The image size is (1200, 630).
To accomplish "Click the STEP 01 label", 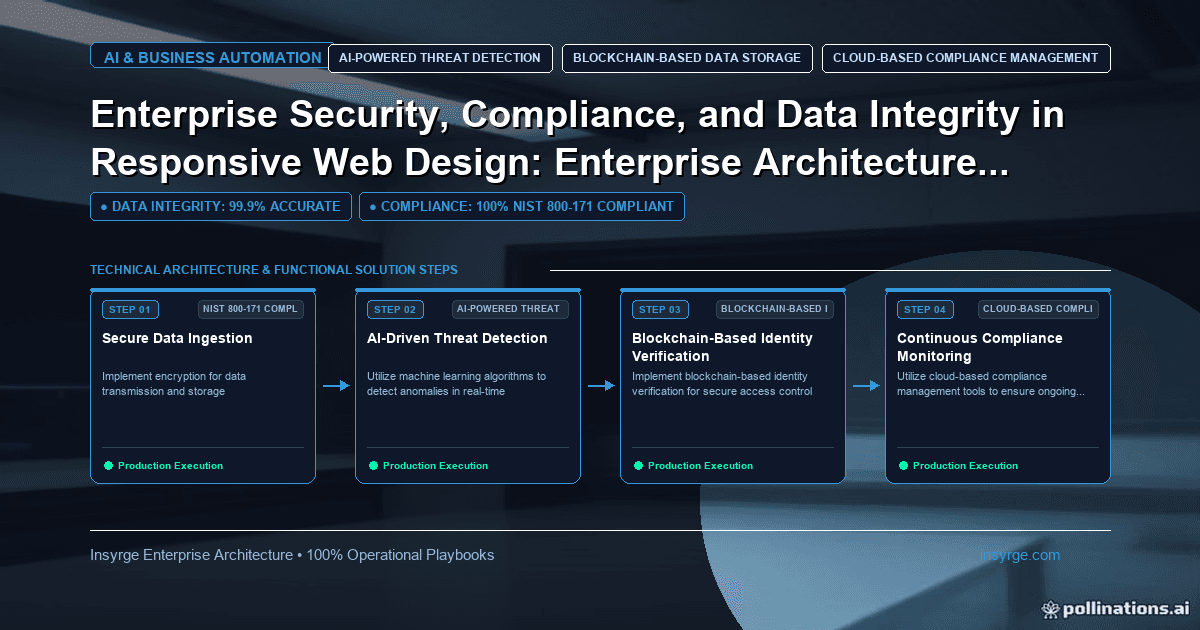I will click(x=130, y=310).
